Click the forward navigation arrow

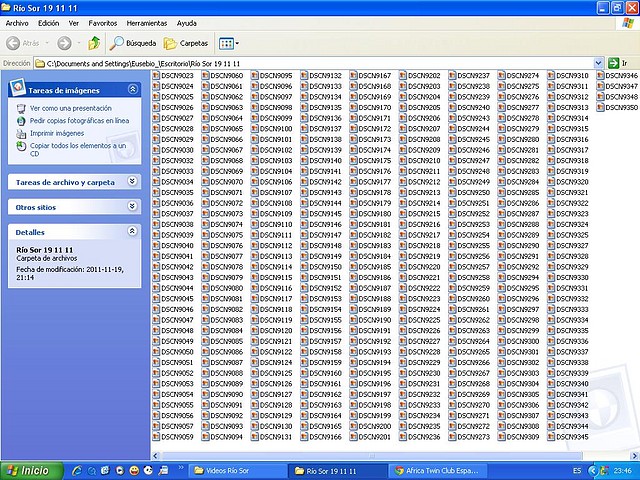click(x=64, y=43)
